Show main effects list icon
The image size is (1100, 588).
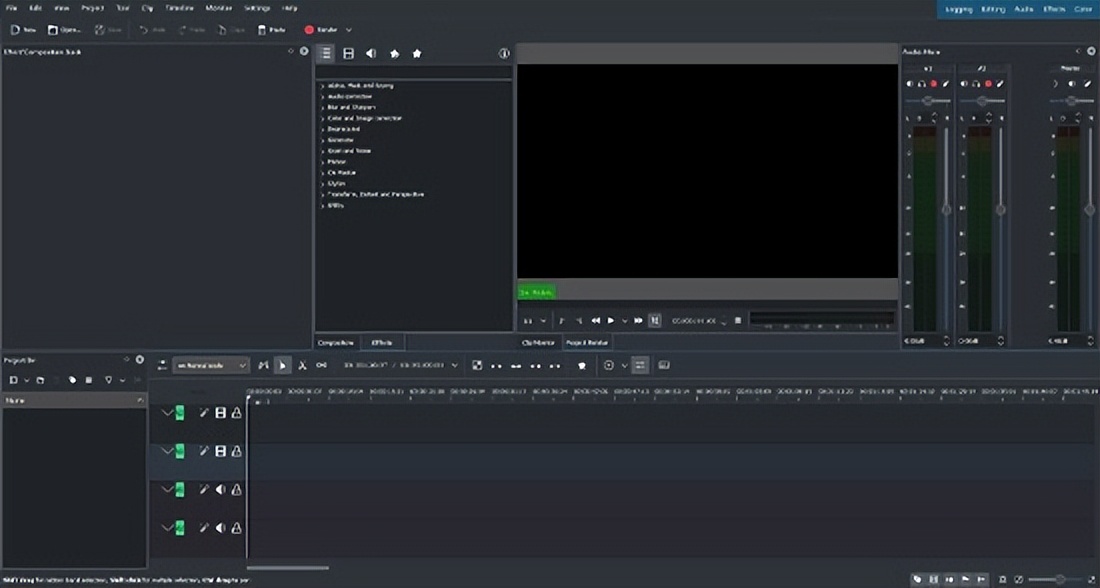pyautogui.click(x=326, y=53)
